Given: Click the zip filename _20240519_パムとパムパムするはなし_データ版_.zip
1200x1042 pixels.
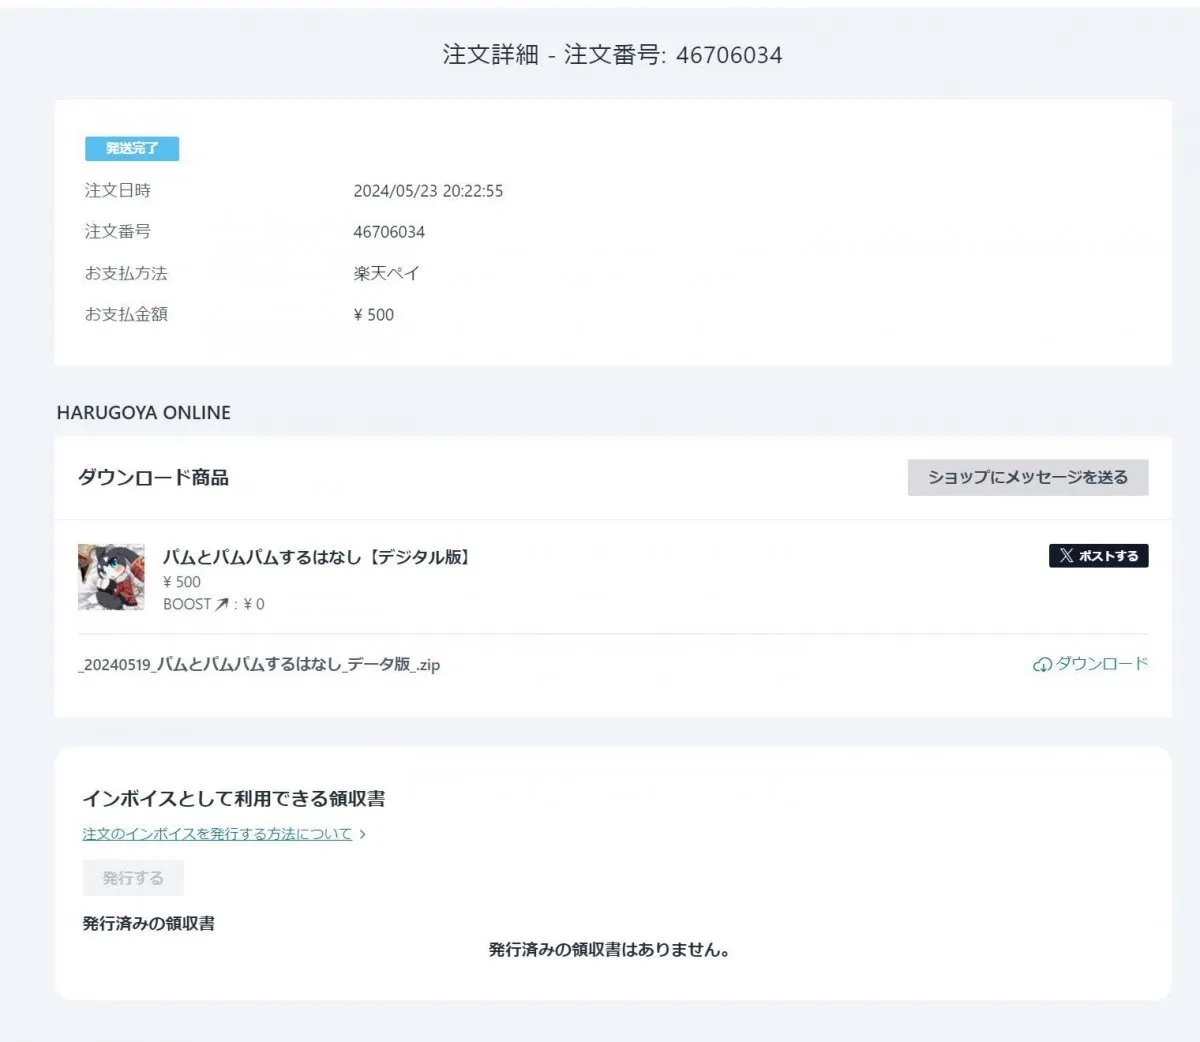Looking at the screenshot, I should (x=259, y=664).
